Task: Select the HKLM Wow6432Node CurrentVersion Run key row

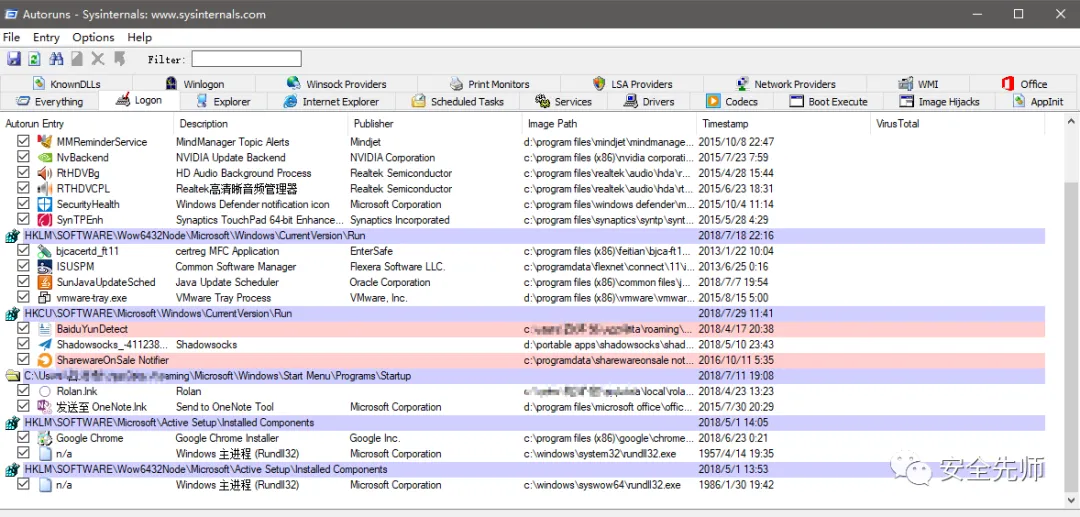Action: tap(523, 235)
